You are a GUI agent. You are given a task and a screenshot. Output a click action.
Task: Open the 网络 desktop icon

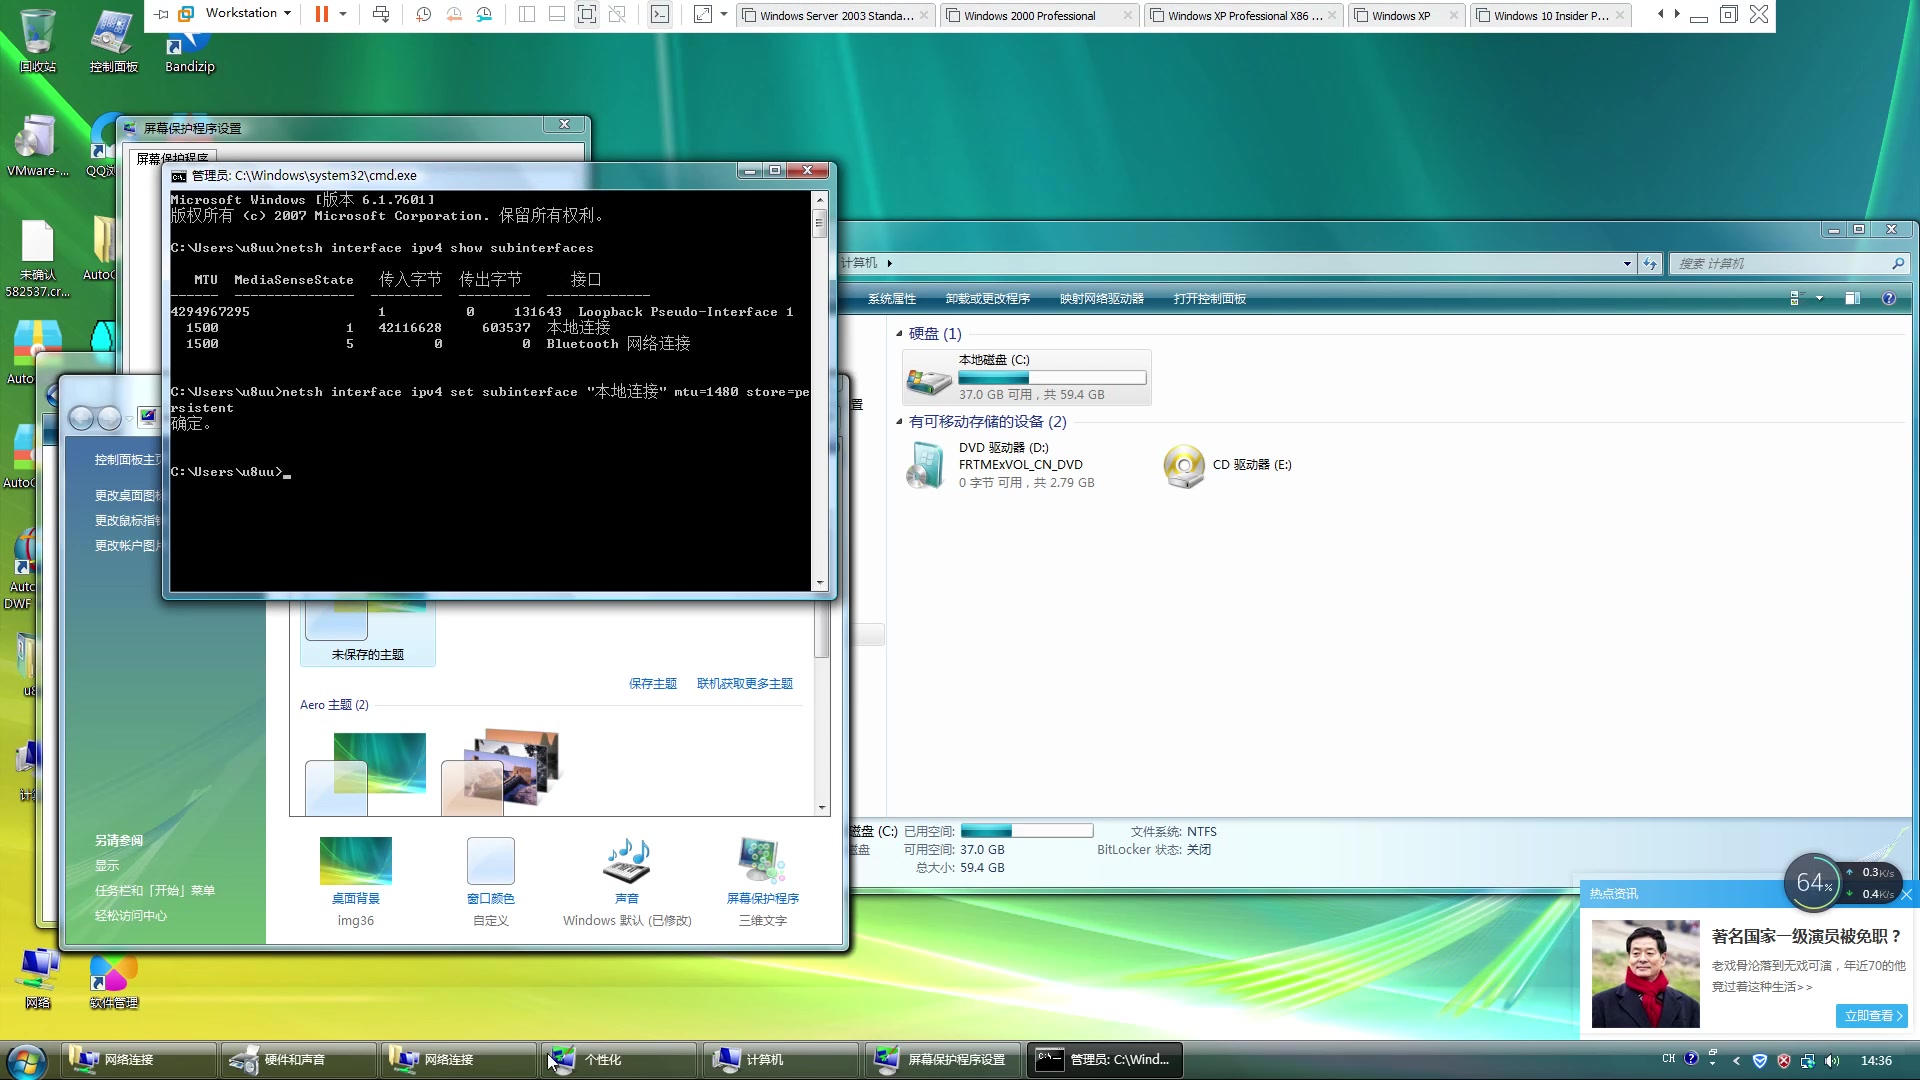point(38,978)
